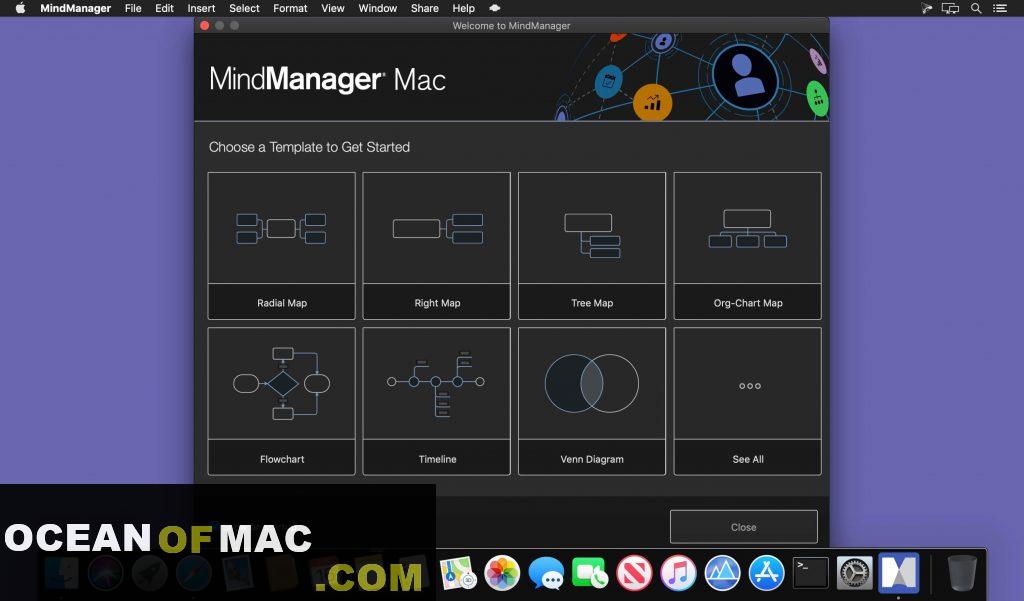Open the Apple menu
Image resolution: width=1024 pixels, height=601 pixels.
coord(20,8)
